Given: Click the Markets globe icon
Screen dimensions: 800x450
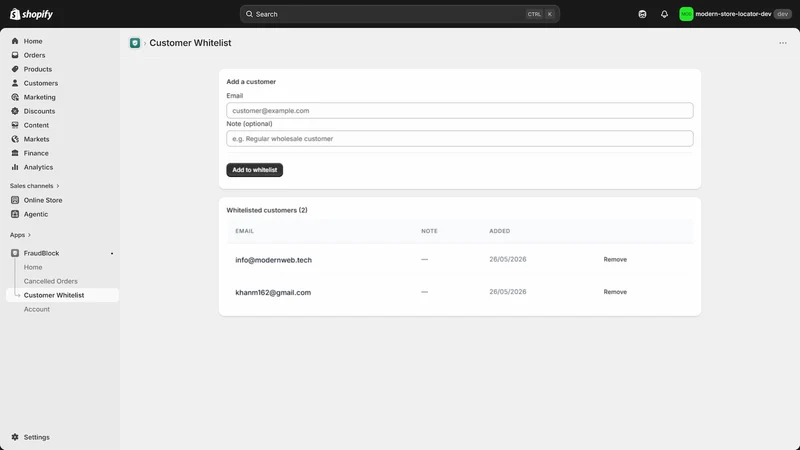Looking at the screenshot, I should [x=15, y=139].
